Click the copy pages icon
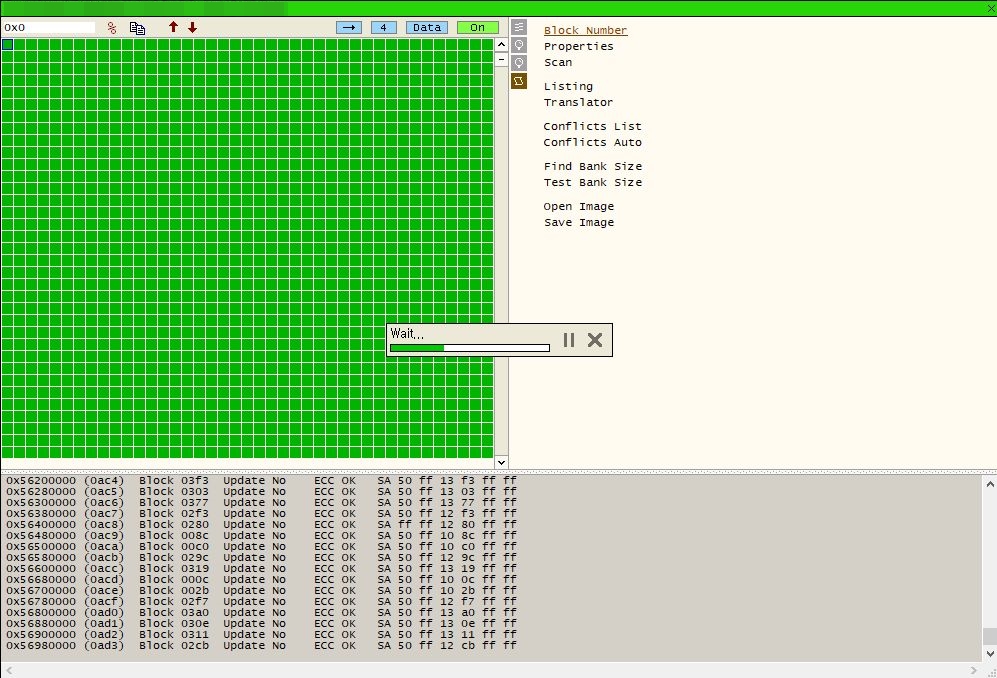Screen dimensions: 997x678 pyautogui.click(x=138, y=28)
